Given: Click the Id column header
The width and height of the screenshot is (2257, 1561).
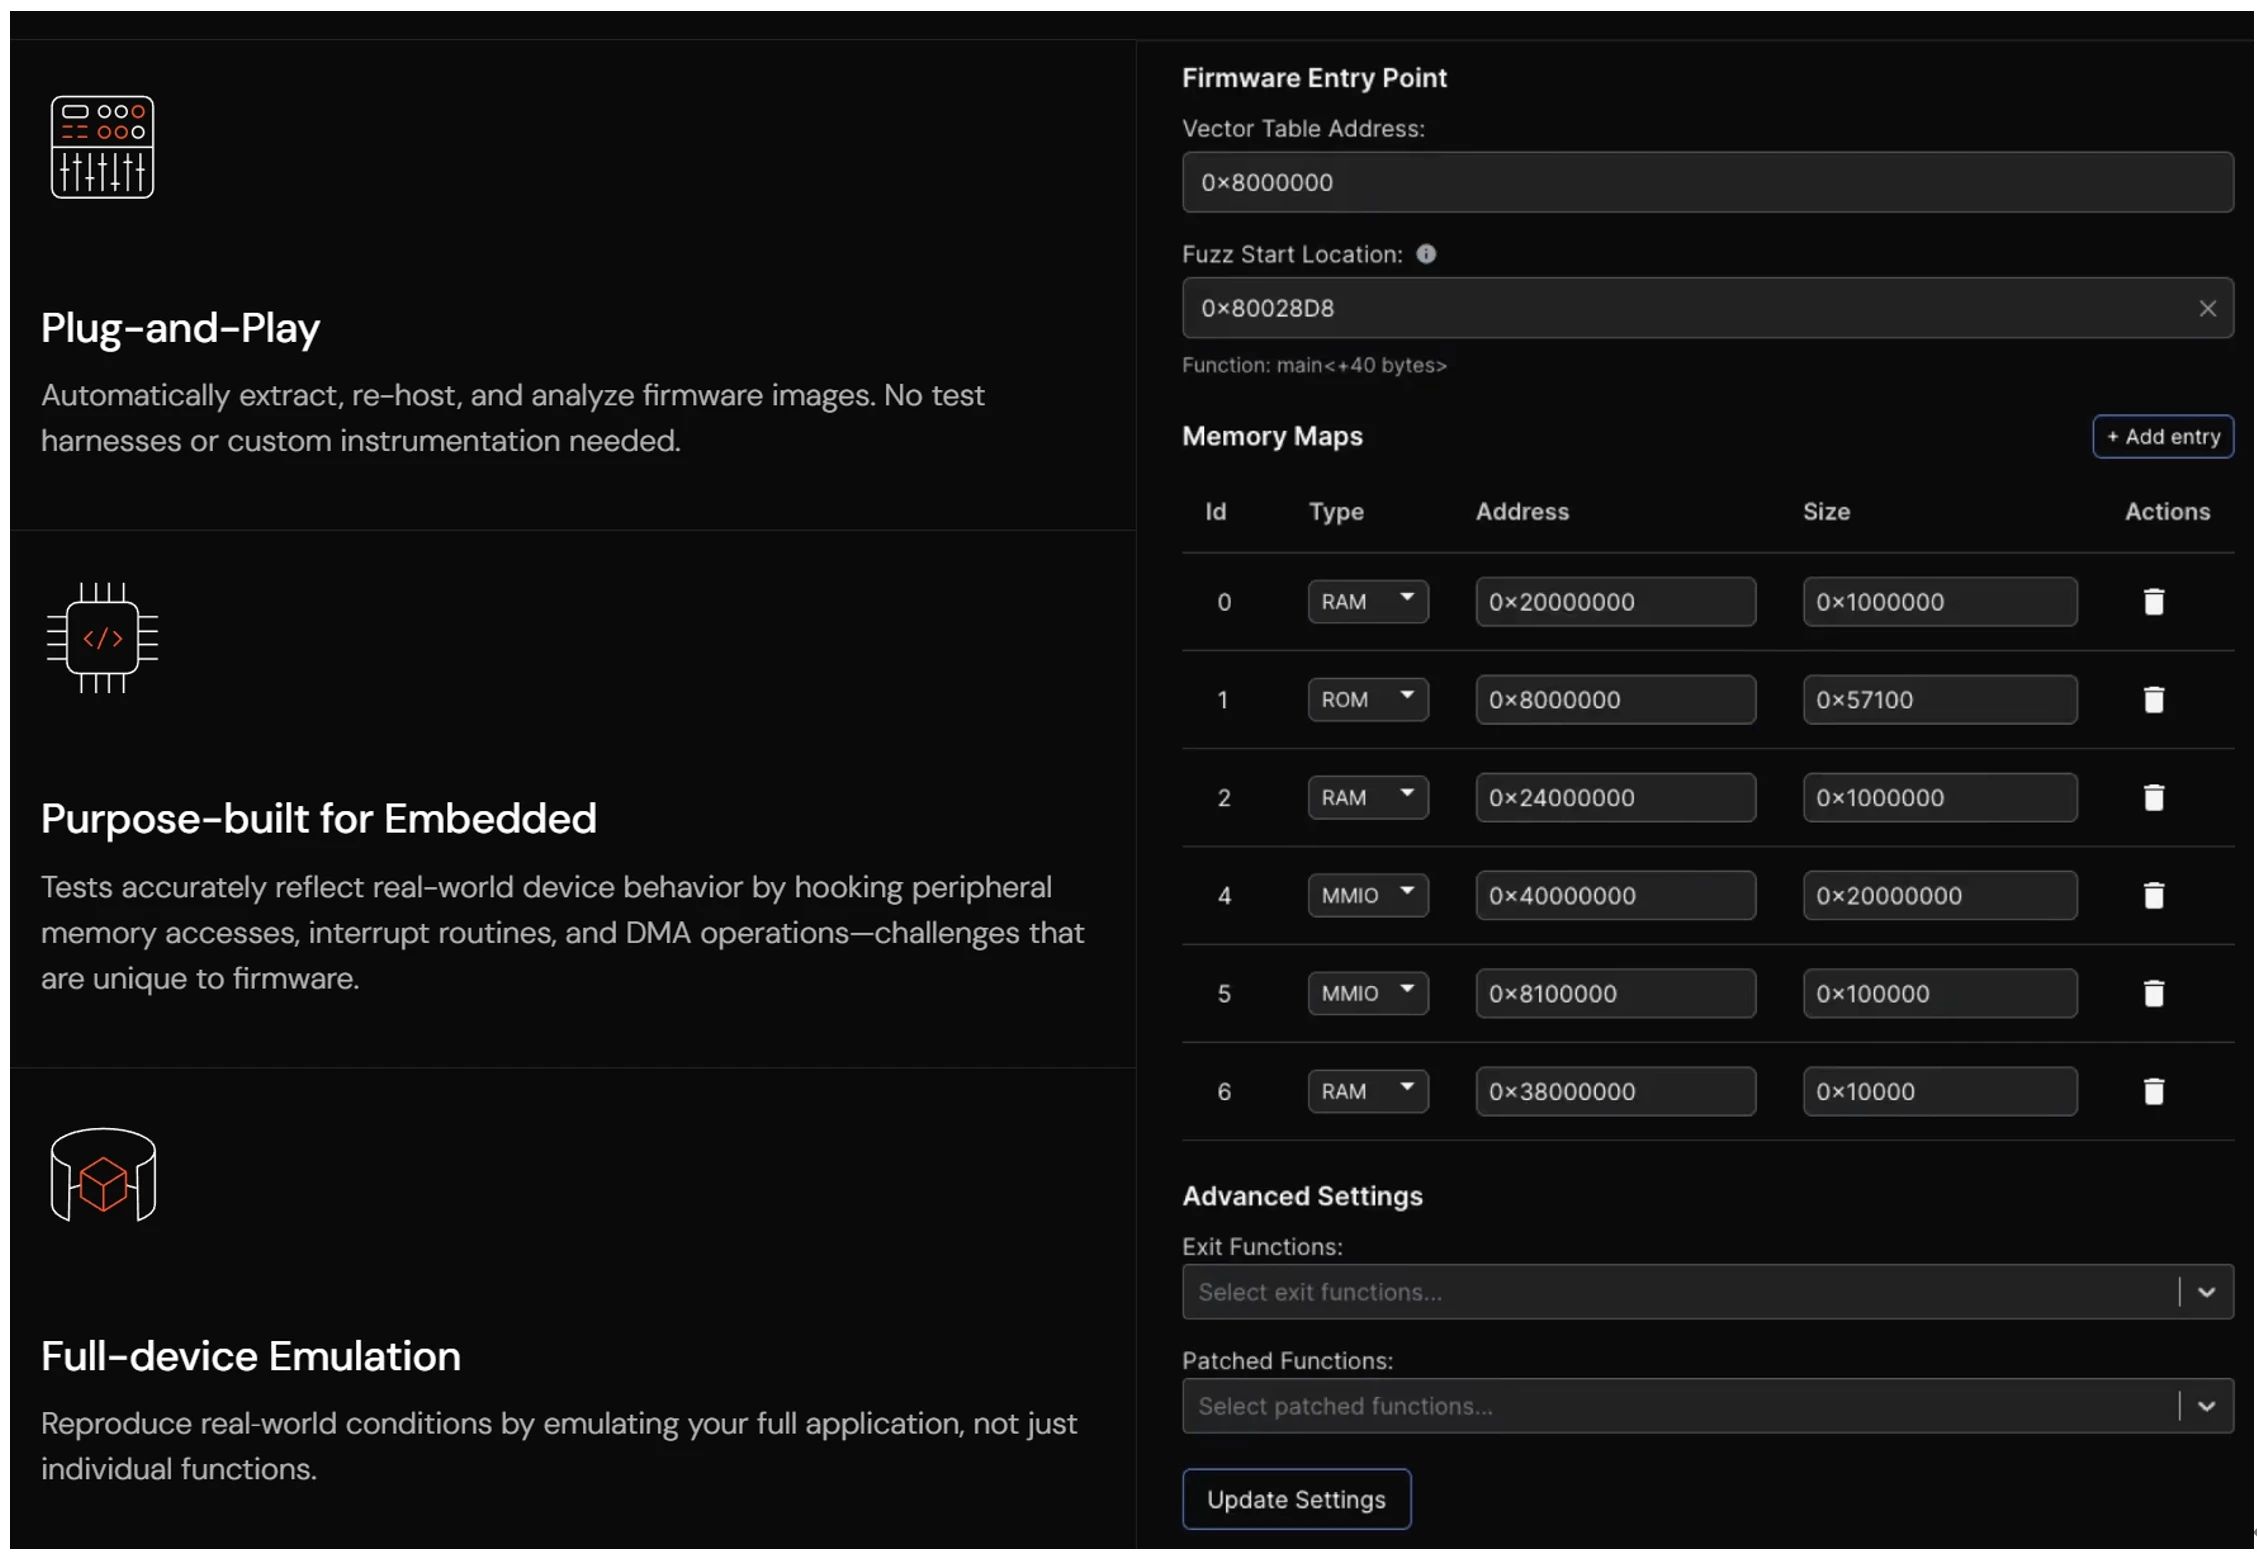Looking at the screenshot, I should tap(1215, 511).
